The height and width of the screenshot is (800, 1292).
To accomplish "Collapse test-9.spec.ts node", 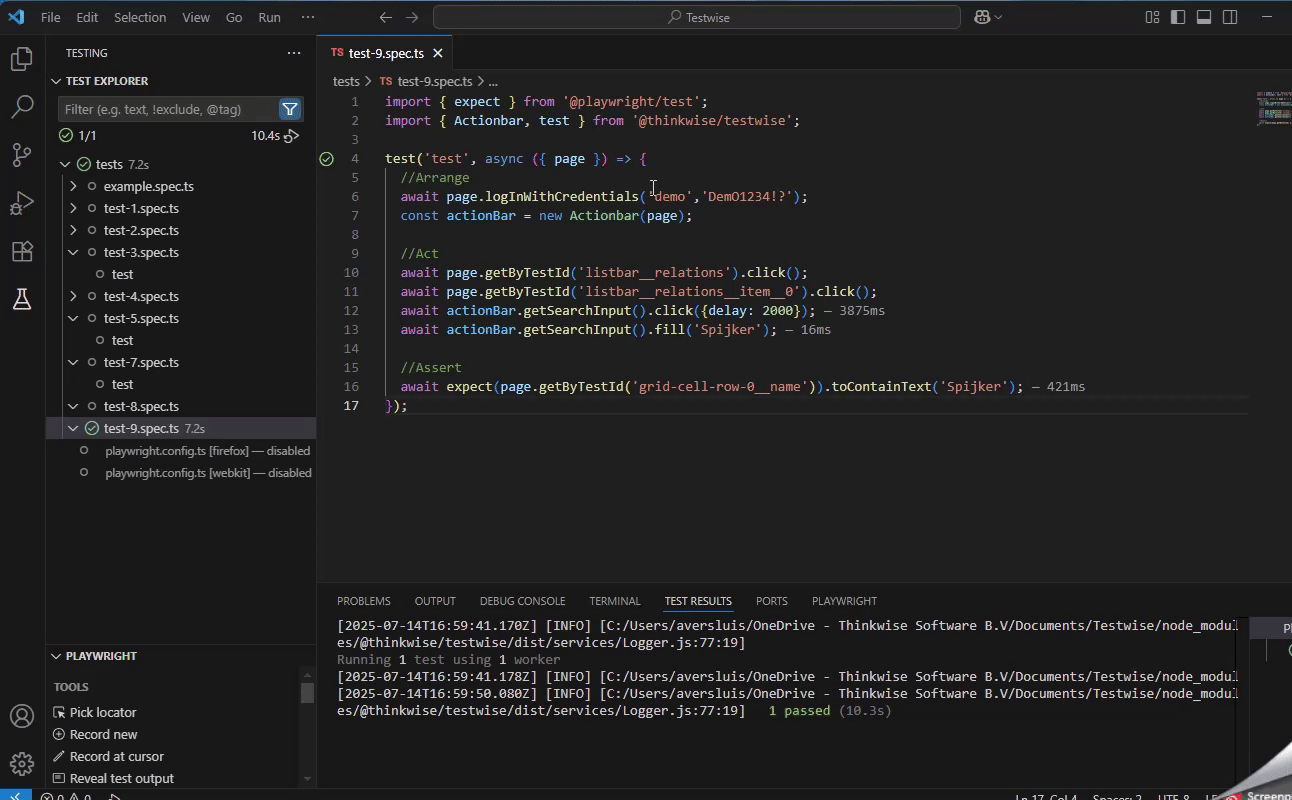I will [73, 428].
